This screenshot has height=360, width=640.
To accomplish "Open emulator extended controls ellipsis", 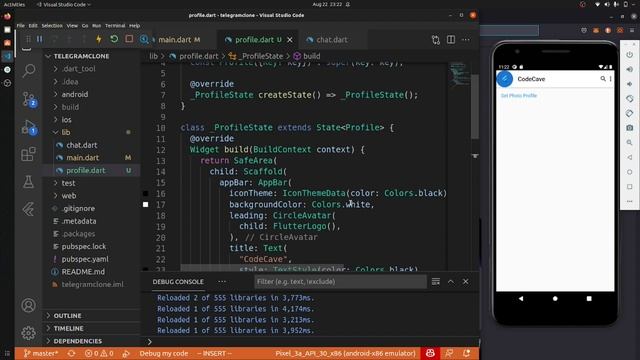I will tap(629, 201).
